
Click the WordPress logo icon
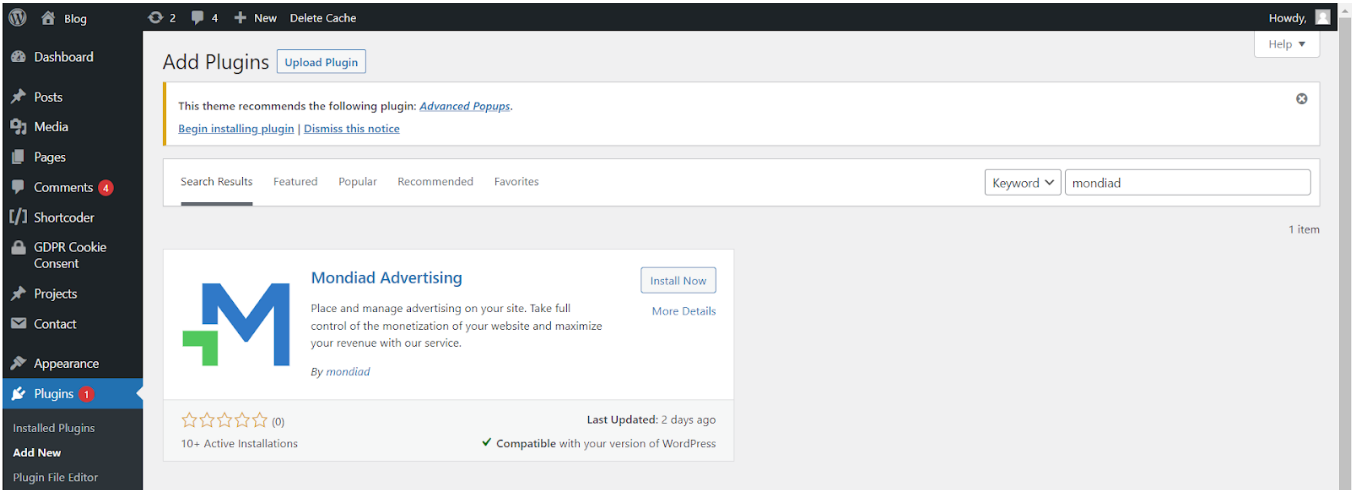17,17
